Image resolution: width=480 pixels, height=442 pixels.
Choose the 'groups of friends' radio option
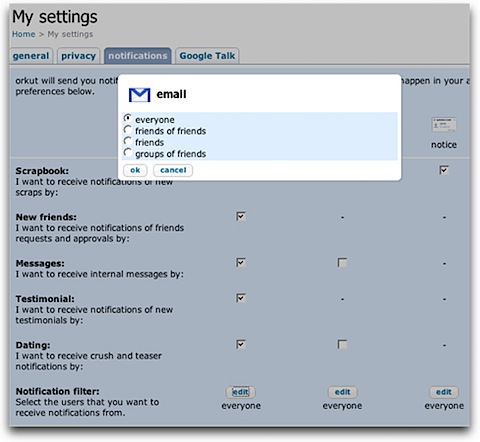click(x=127, y=152)
